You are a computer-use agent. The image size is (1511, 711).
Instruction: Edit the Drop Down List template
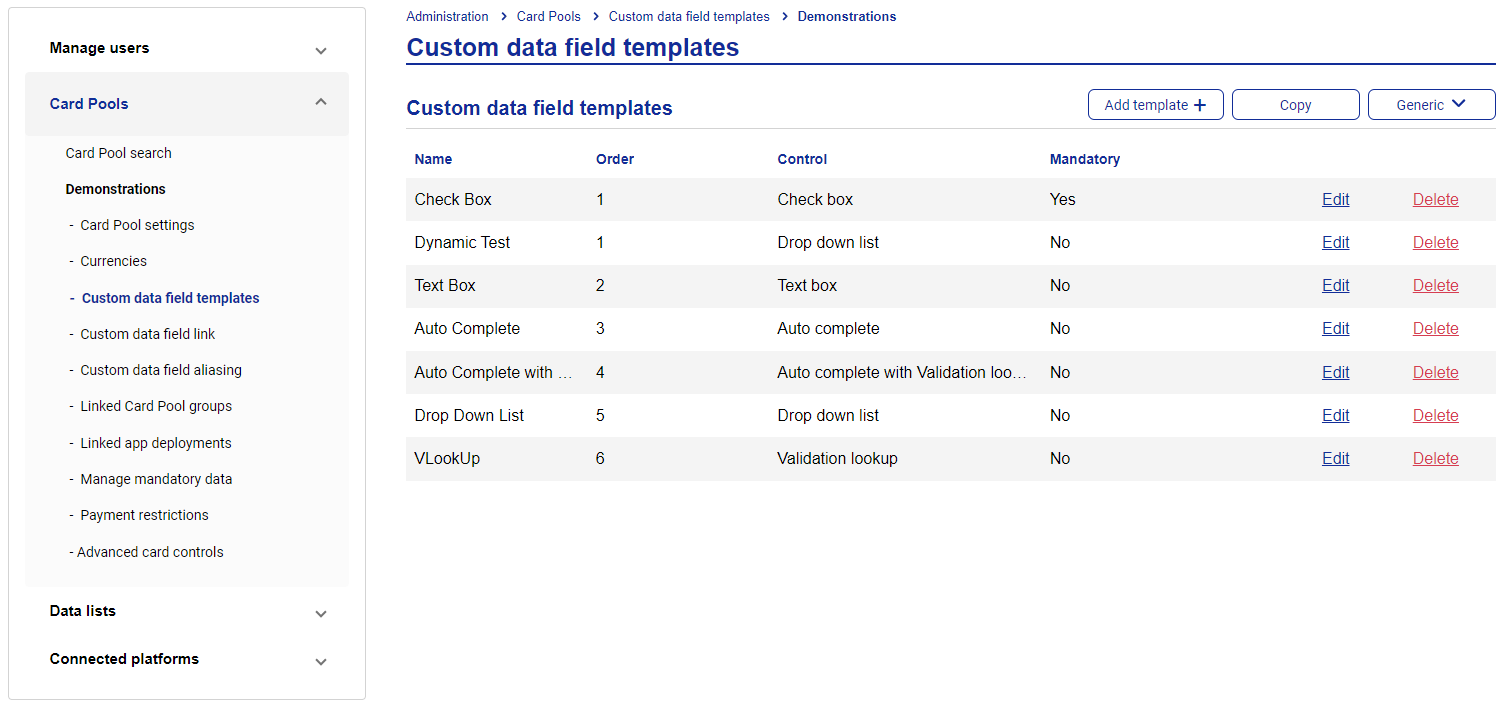click(1335, 415)
